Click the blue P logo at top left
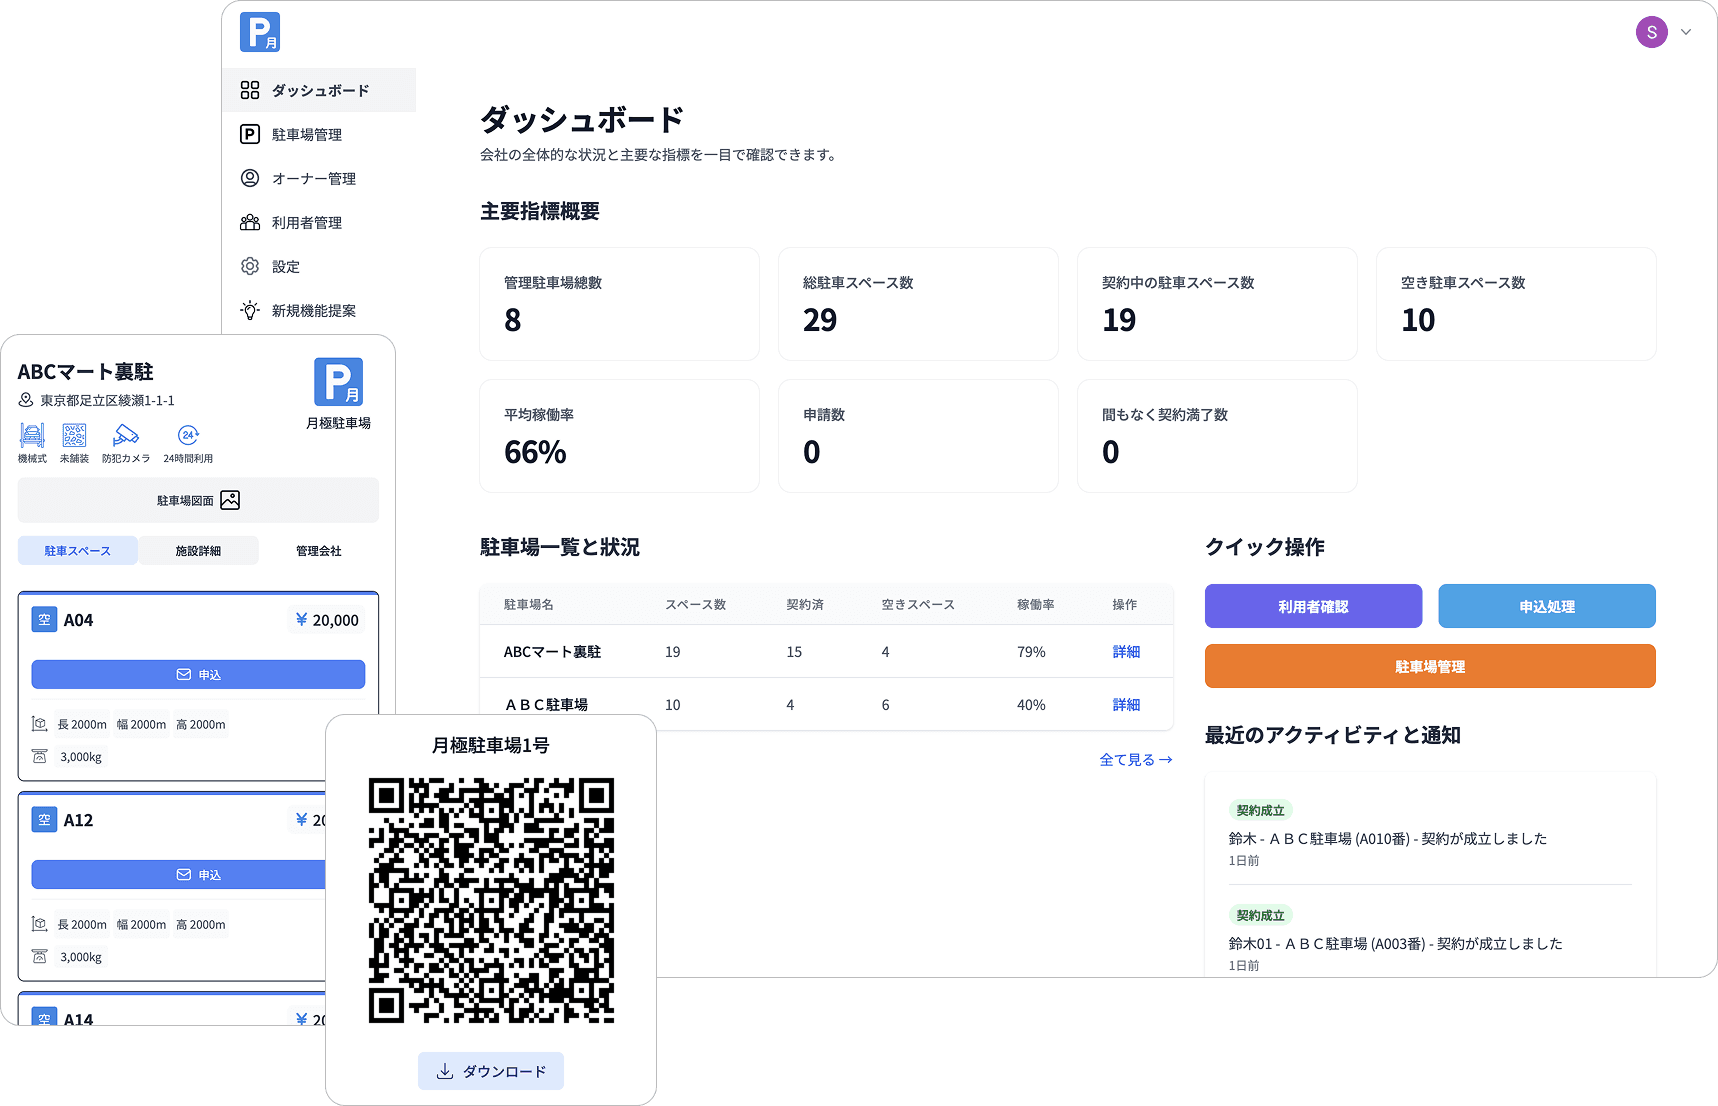 click(x=259, y=32)
